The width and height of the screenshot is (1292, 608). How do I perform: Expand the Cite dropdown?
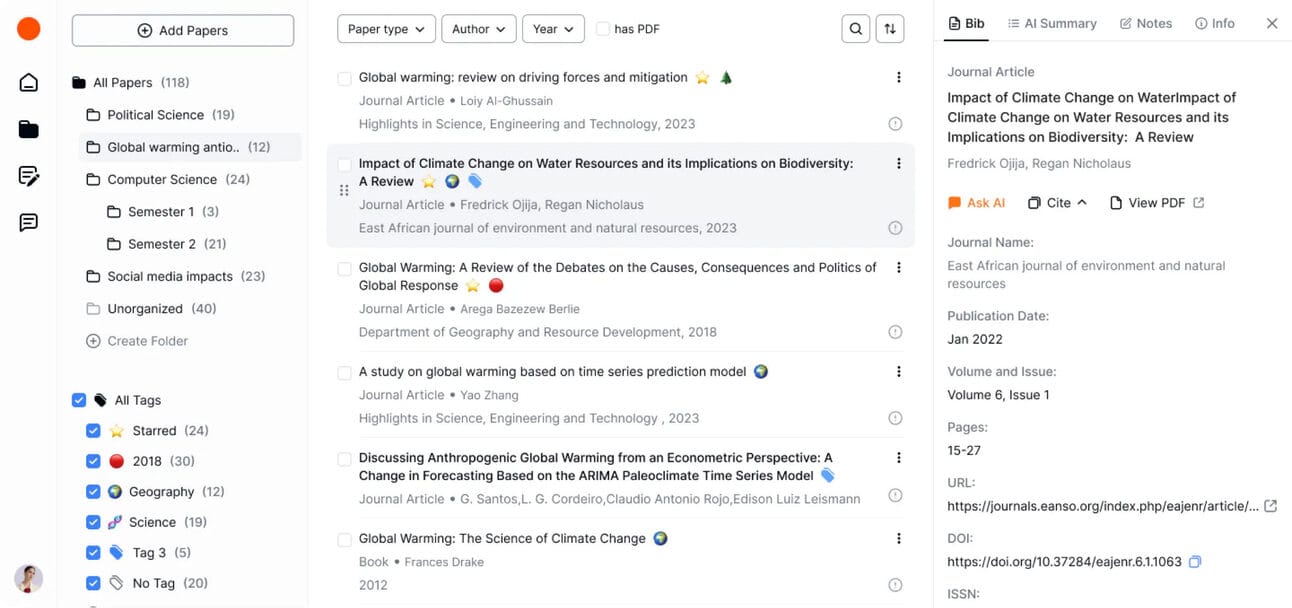click(1058, 203)
